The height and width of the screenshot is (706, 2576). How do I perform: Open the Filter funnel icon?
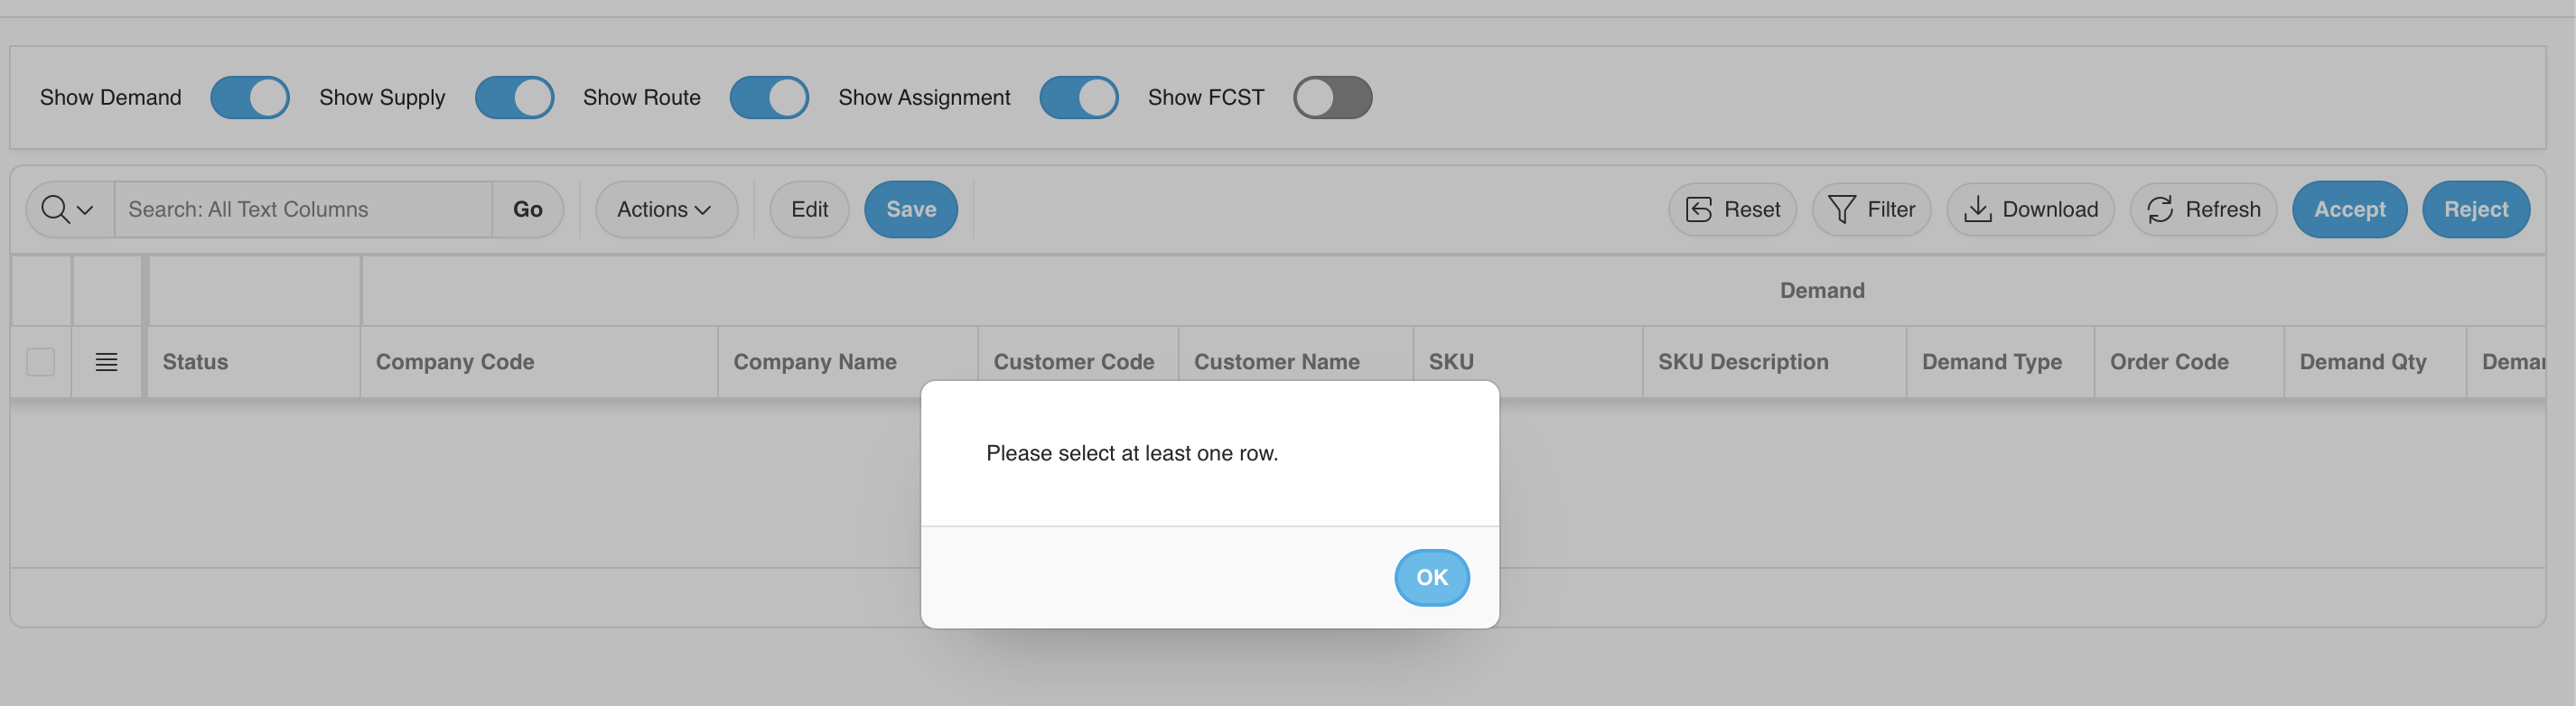point(1841,209)
